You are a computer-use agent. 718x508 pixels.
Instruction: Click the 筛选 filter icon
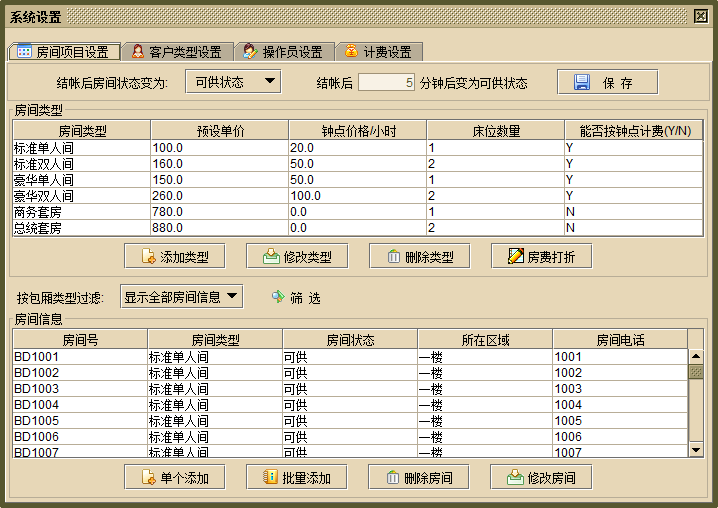pos(278,297)
